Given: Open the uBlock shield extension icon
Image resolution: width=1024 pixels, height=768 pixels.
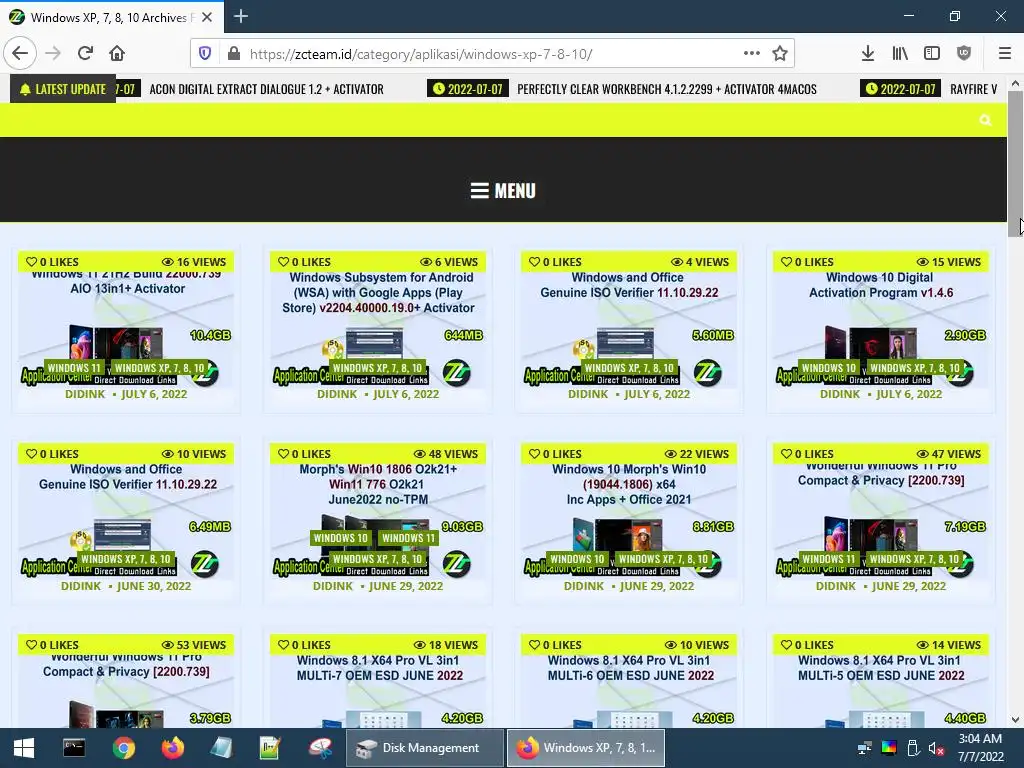Looking at the screenshot, I should 964,54.
